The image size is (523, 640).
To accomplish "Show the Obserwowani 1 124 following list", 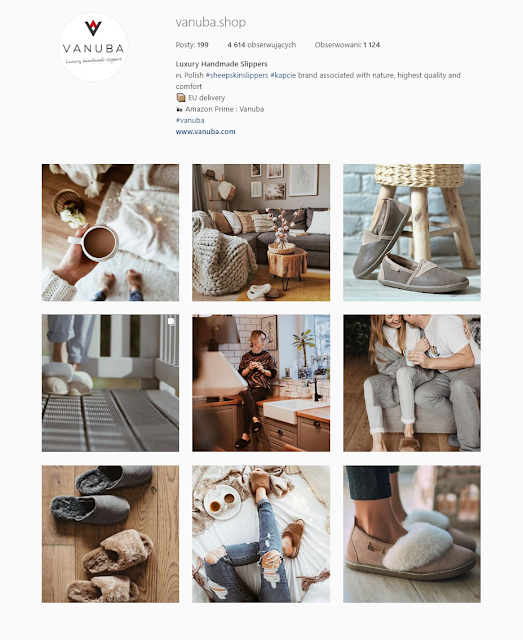I will pos(347,45).
